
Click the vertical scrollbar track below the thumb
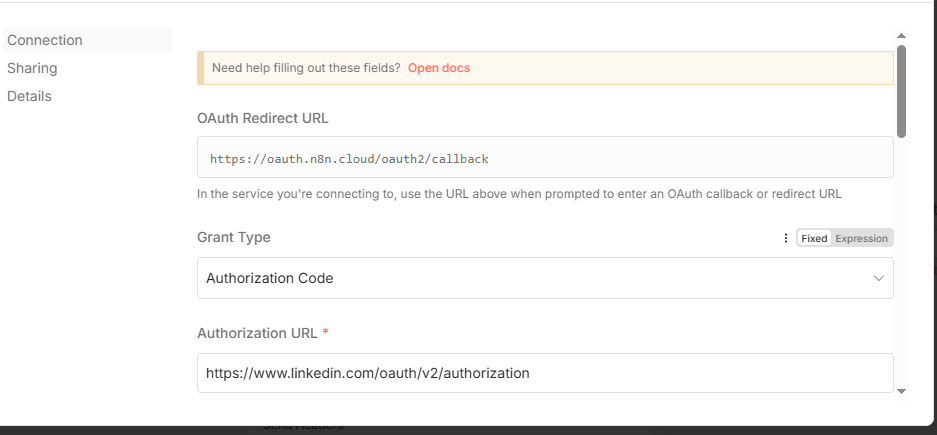click(901, 260)
